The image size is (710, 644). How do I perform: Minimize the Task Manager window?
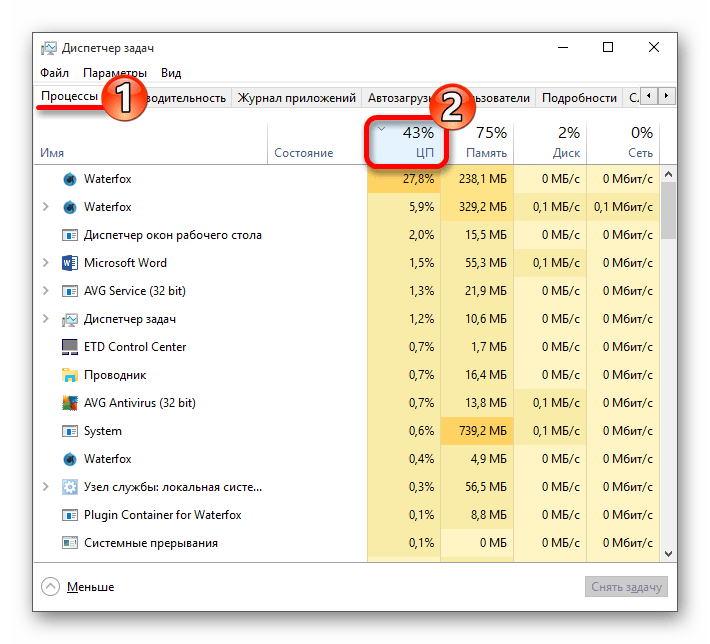tap(563, 47)
